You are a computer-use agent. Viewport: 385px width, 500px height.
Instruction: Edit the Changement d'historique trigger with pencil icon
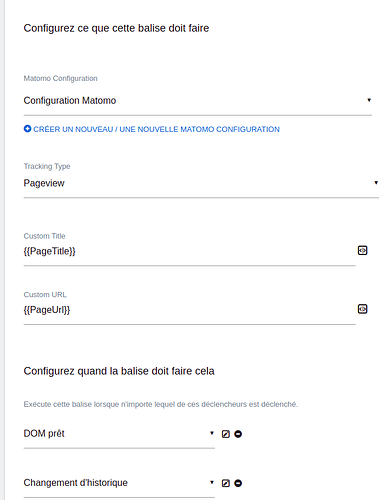point(226,483)
